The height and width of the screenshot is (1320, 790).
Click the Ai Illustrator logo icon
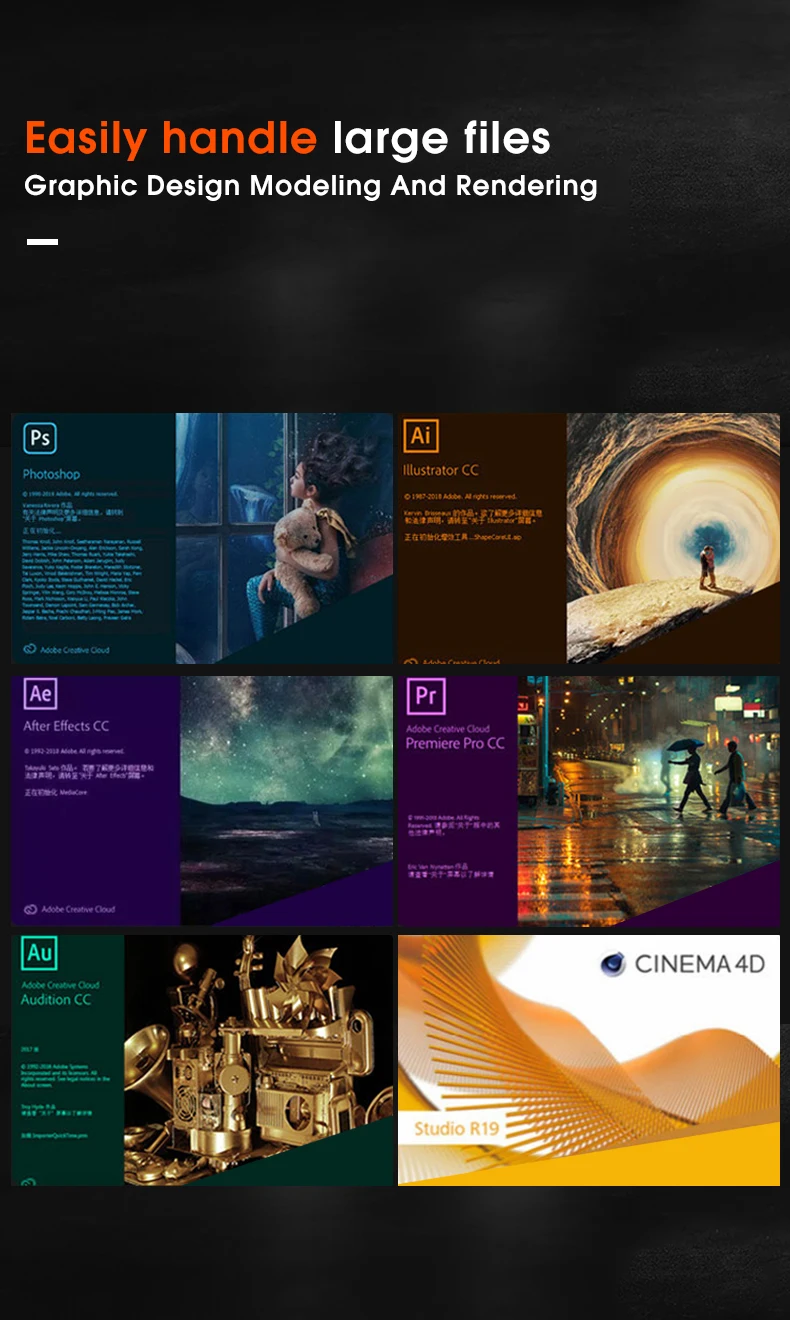pos(421,436)
